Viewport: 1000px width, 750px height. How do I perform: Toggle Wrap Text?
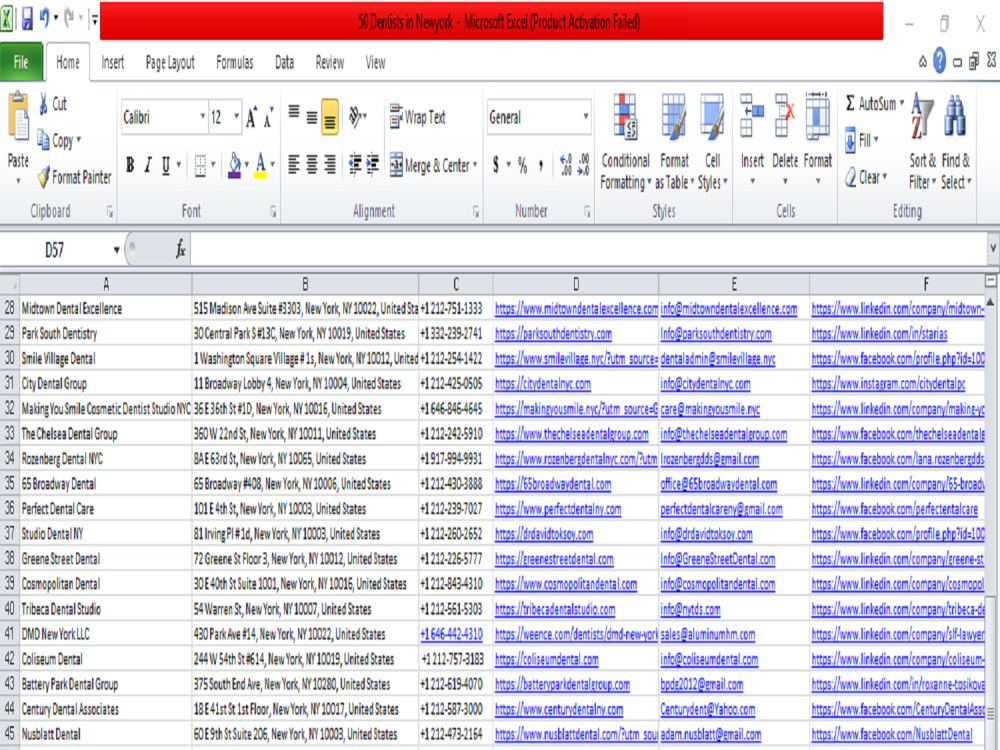[x=418, y=117]
